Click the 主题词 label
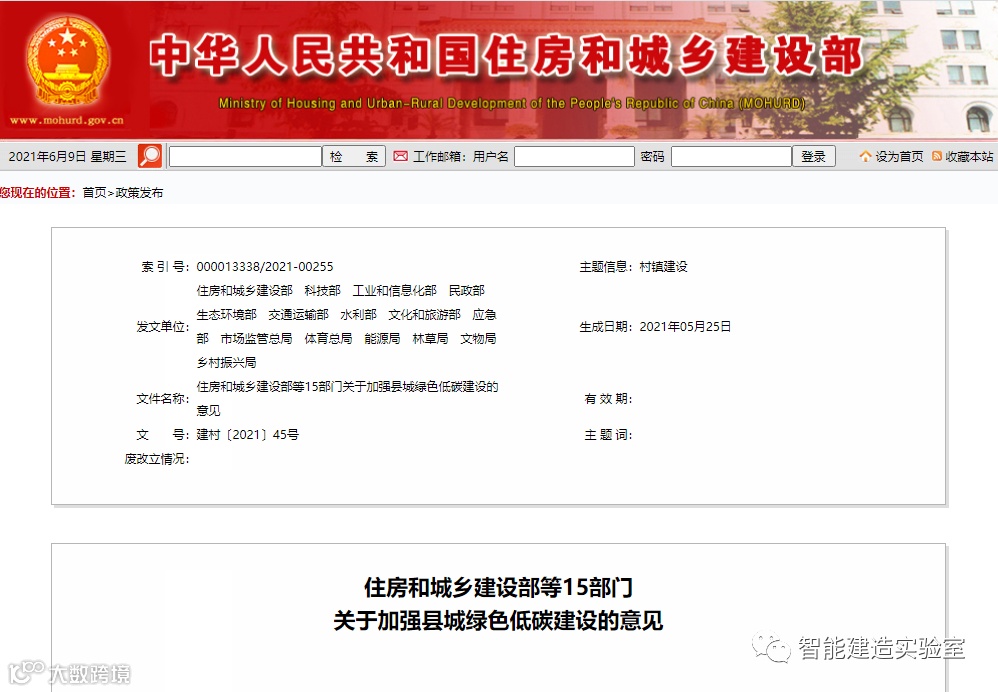The height and width of the screenshot is (692, 998). pos(608,435)
